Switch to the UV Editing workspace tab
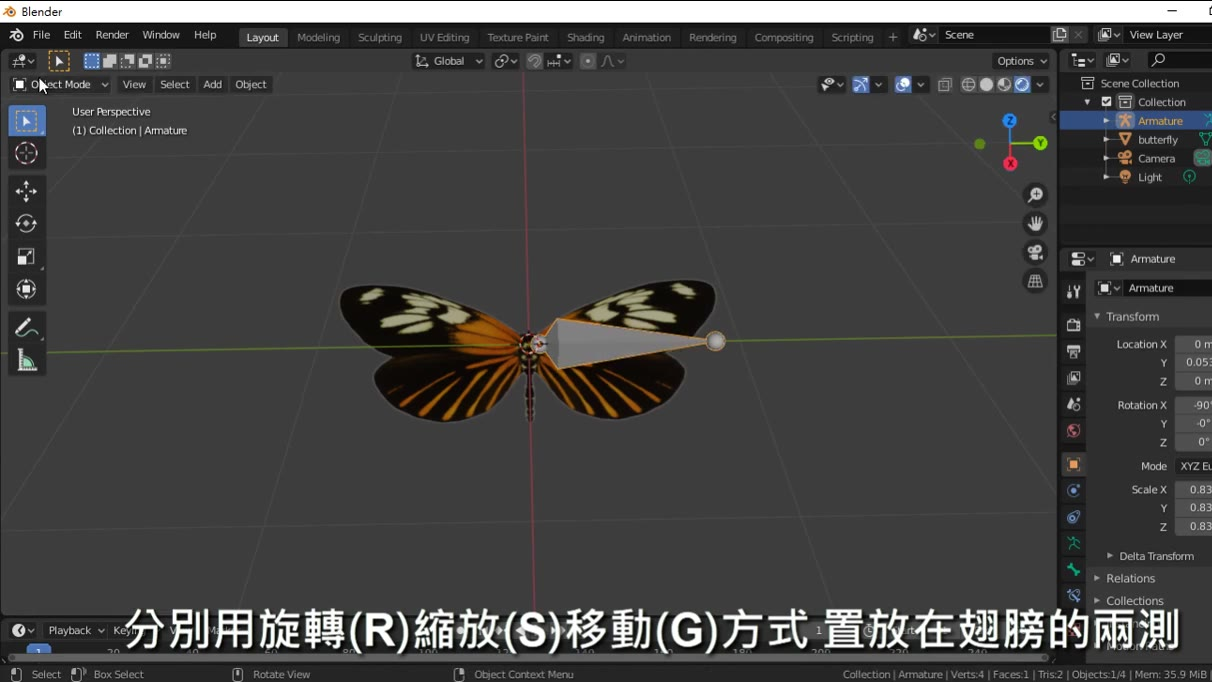Image resolution: width=1212 pixels, height=682 pixels. click(x=444, y=37)
